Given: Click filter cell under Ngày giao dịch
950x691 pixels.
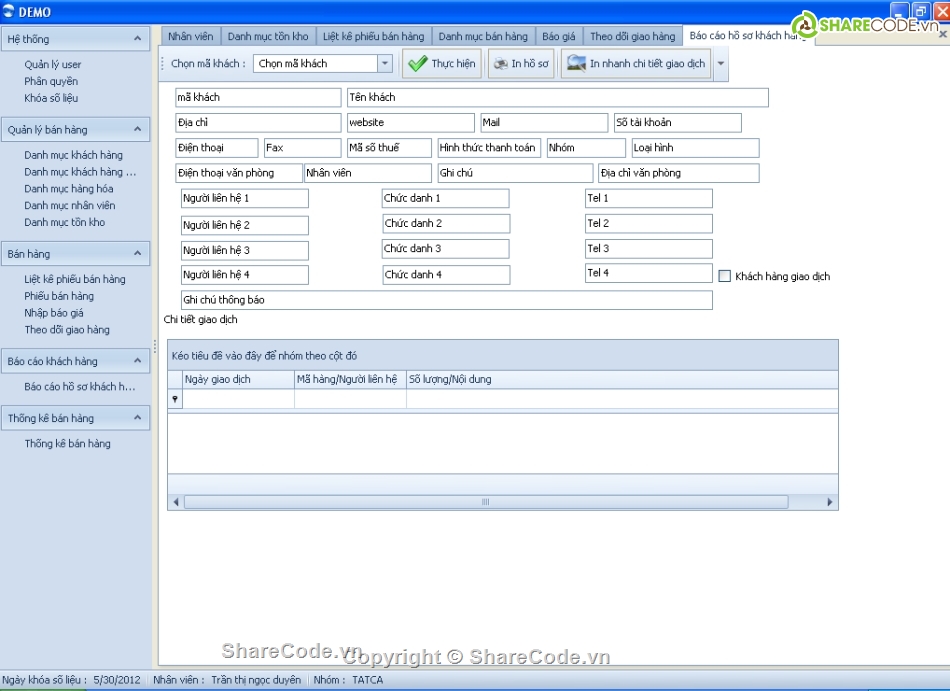Looking at the screenshot, I should (239, 399).
